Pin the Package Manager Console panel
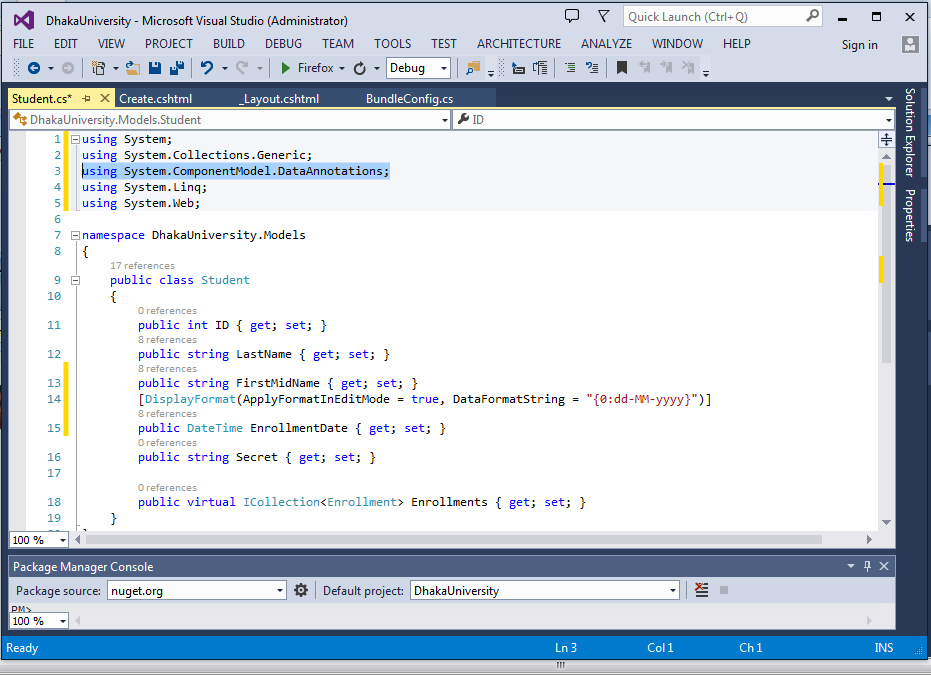This screenshot has width=931, height=676. pos(866,565)
